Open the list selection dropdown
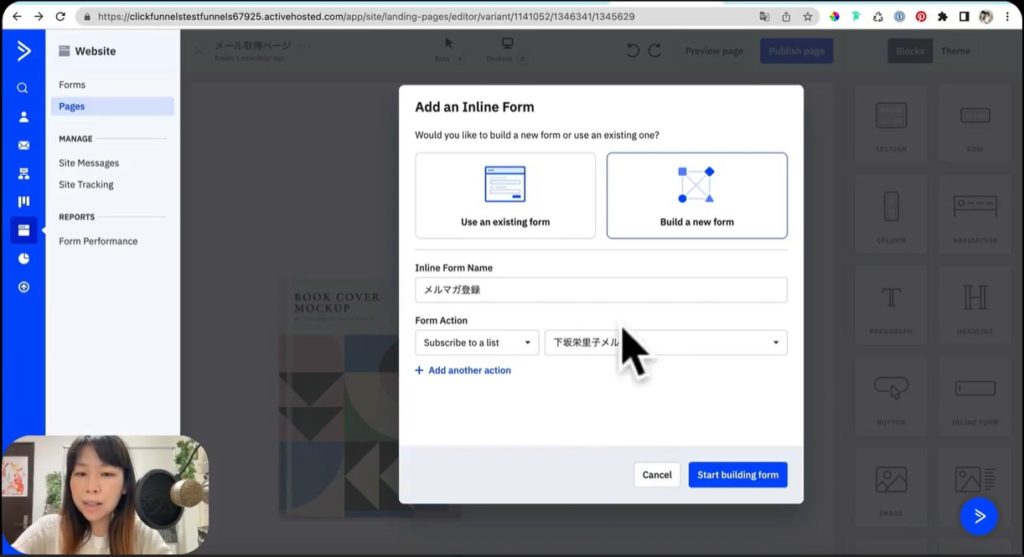The height and width of the screenshot is (557, 1024). coord(665,343)
